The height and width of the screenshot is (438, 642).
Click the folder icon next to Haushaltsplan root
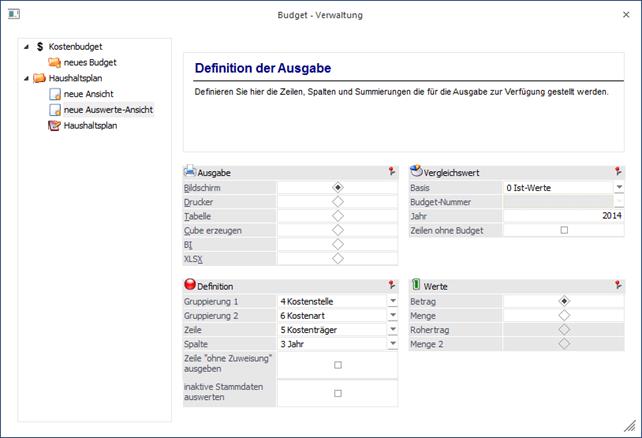point(40,77)
